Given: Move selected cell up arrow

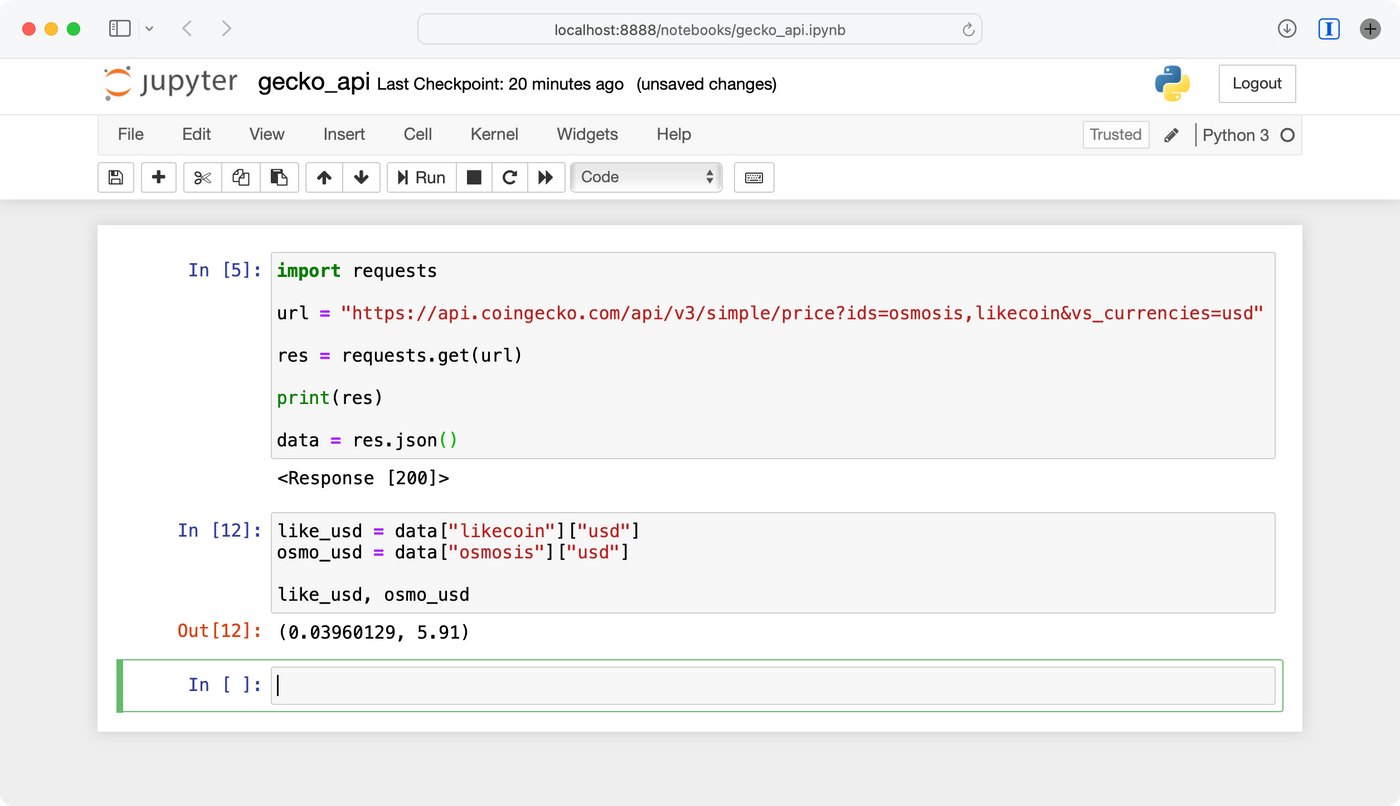Looking at the screenshot, I should click(324, 177).
